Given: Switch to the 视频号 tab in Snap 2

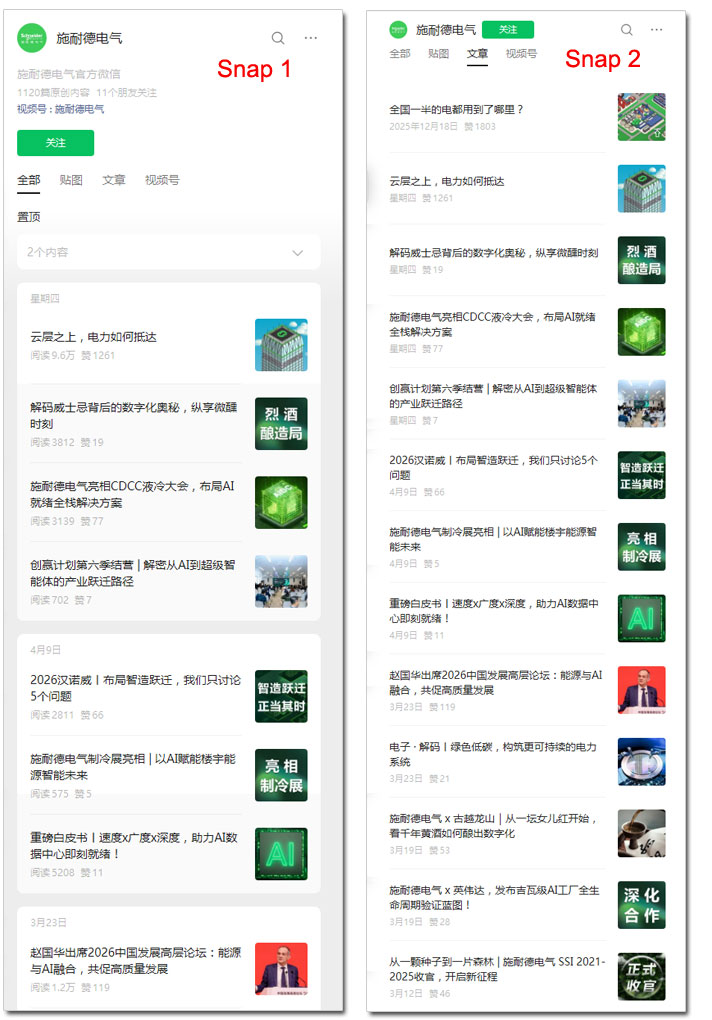Looking at the screenshot, I should tap(521, 54).
